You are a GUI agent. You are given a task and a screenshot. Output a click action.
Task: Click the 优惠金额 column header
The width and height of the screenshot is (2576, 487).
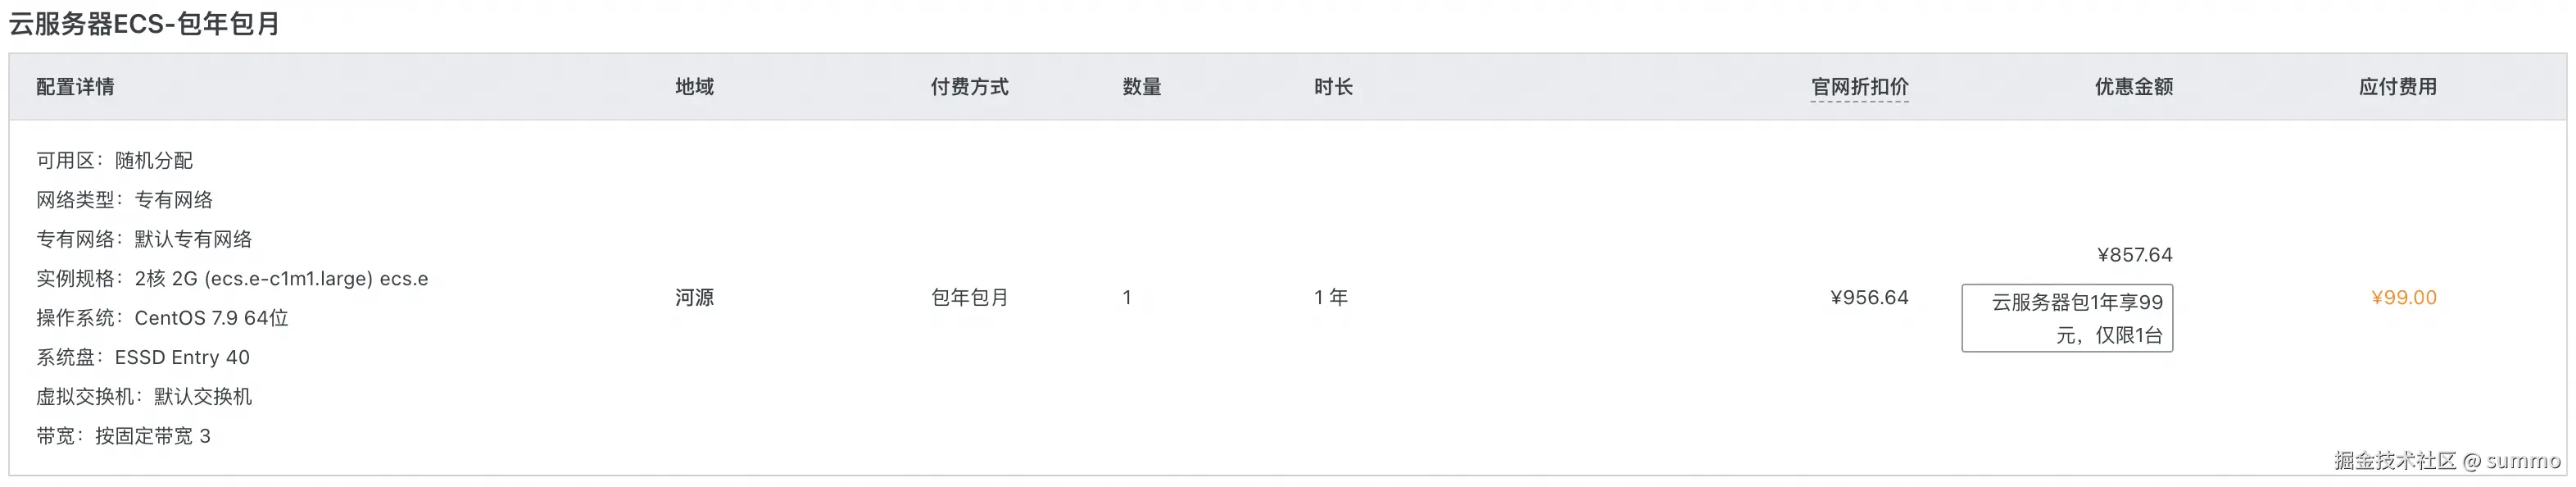click(x=2134, y=87)
